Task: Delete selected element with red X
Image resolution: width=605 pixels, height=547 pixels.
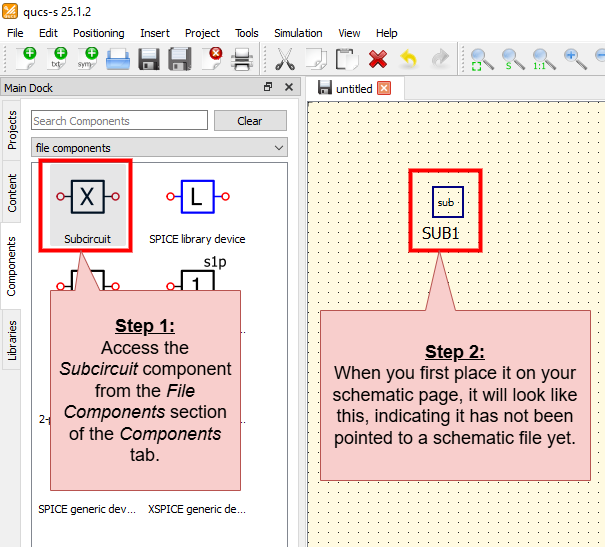Action: [378, 59]
